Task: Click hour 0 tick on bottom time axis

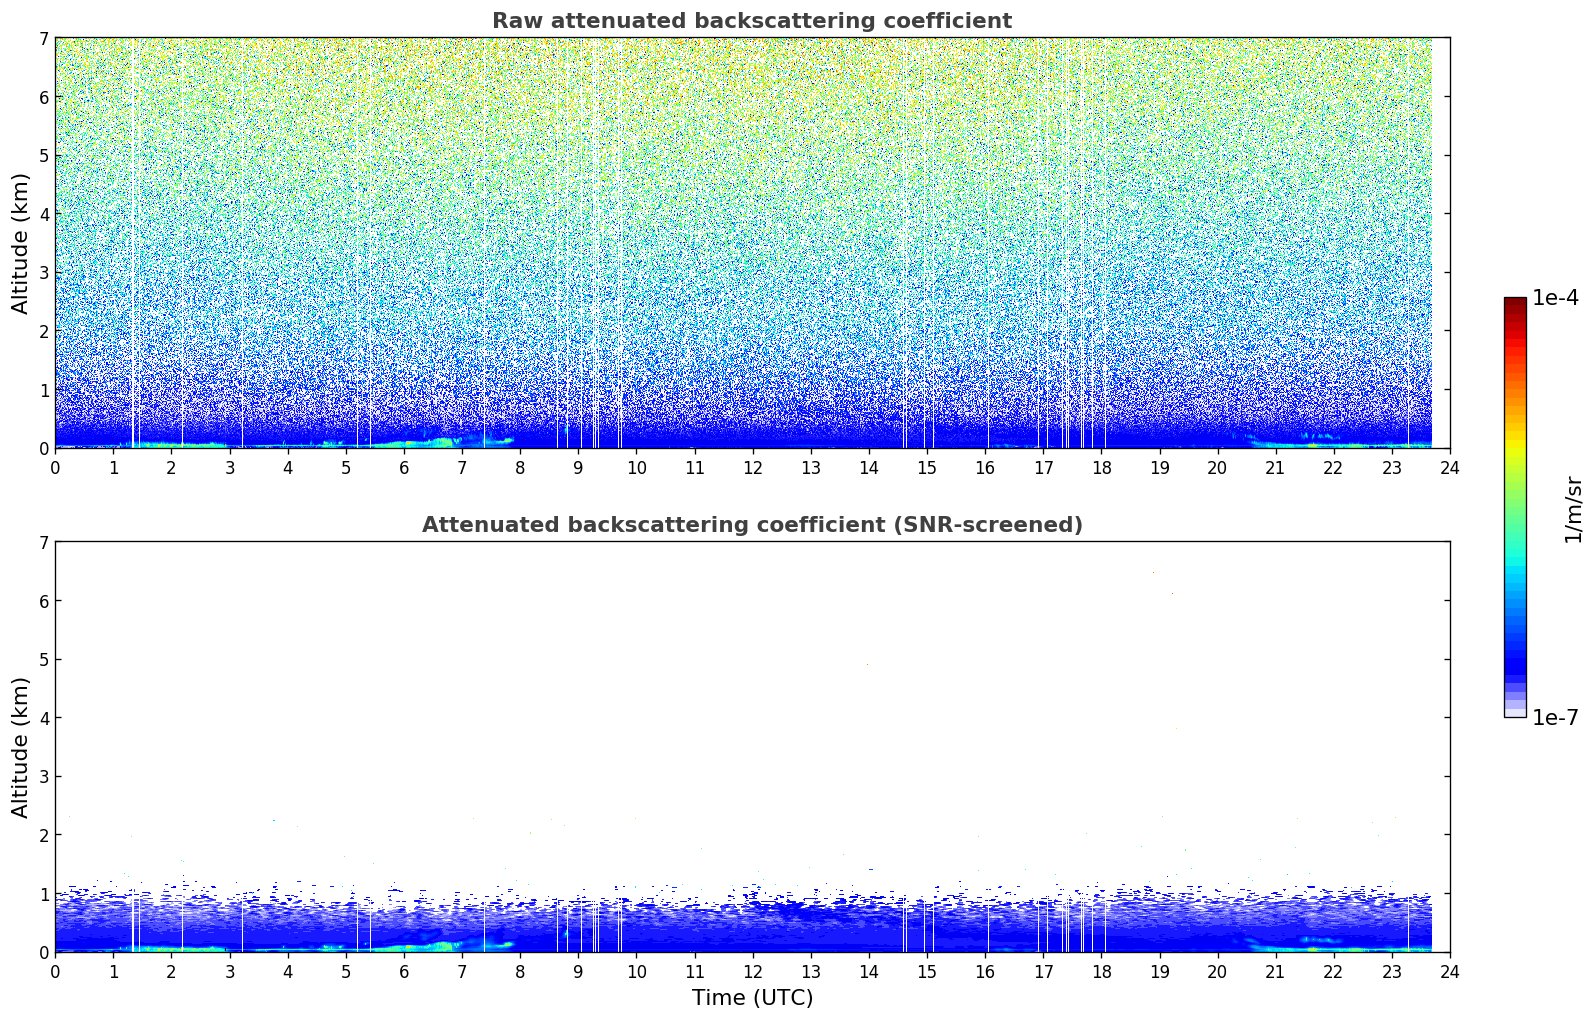Action: tap(55, 972)
